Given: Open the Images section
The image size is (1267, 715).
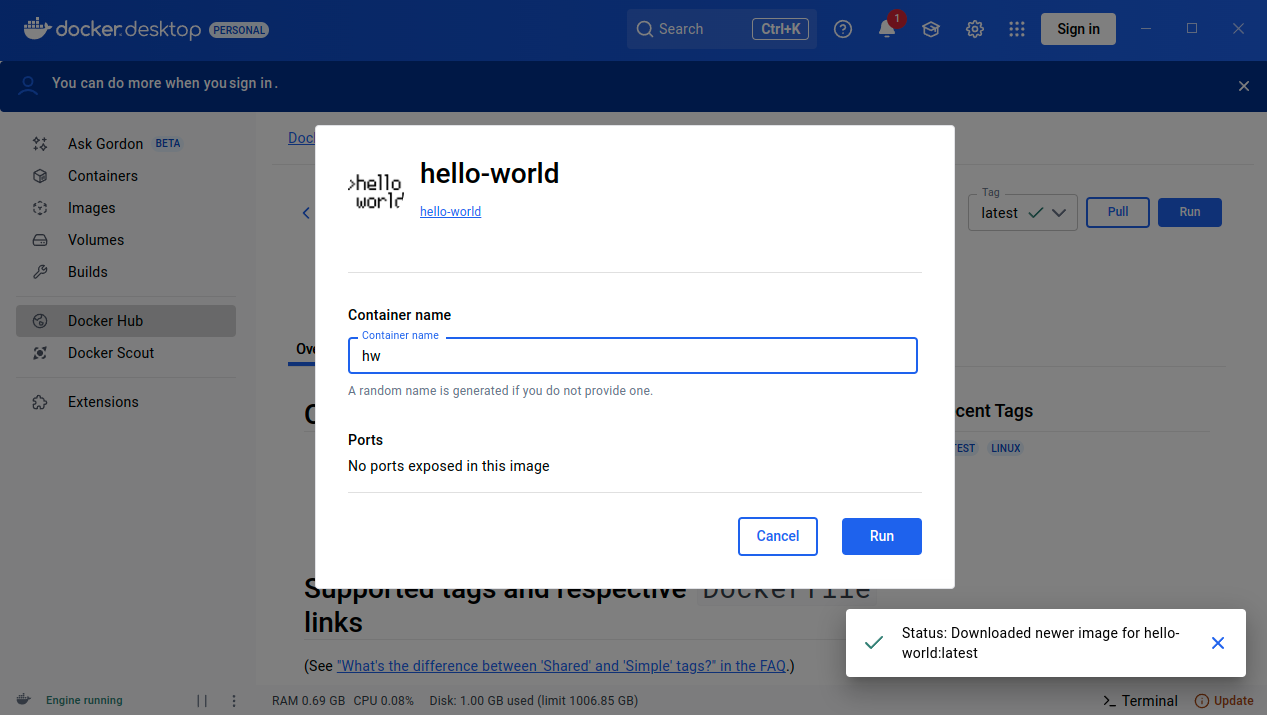Looking at the screenshot, I should pos(92,208).
